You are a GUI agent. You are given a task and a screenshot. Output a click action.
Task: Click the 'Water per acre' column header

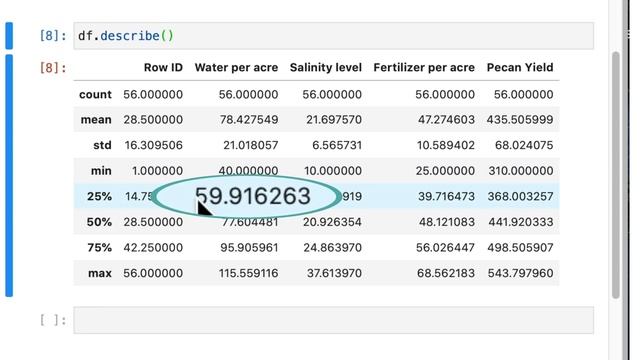click(x=236, y=67)
